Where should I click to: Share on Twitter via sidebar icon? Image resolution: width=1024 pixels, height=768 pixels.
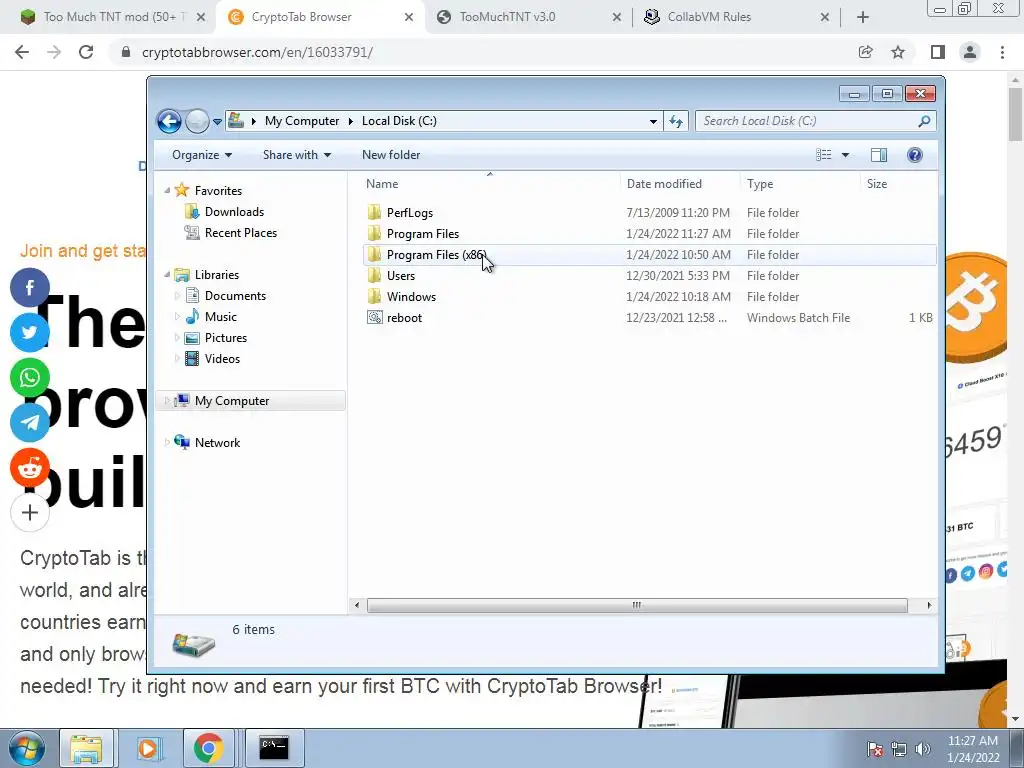tap(30, 332)
